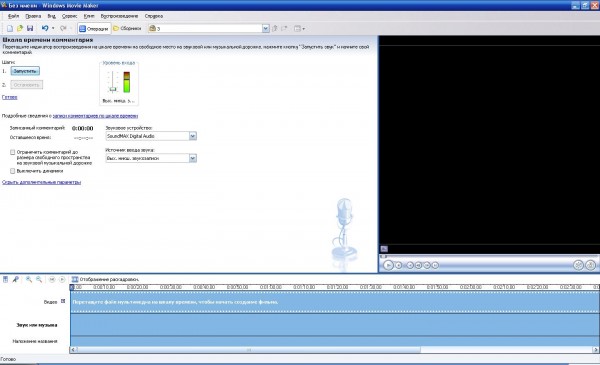Click the preview monitor seek bar

point(489,256)
